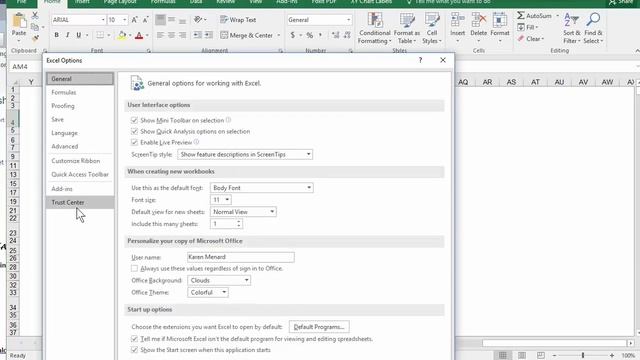
Task: Click the Decrease Indent icon
Action: pos(197,35)
